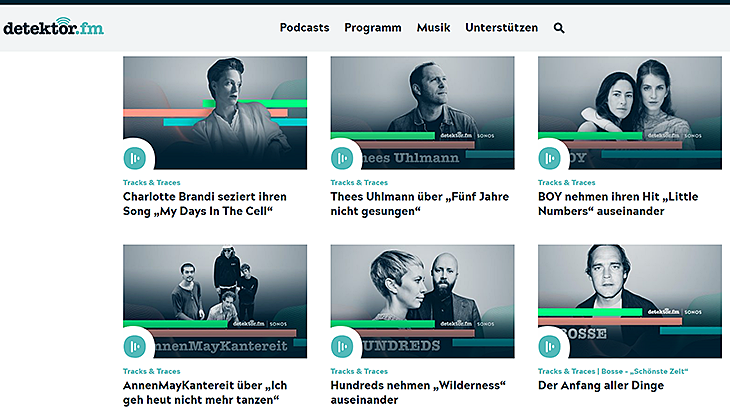Open article "Charlotte Brandi seziert ihren Song"
This screenshot has width=730, height=415.
[x=205, y=204]
